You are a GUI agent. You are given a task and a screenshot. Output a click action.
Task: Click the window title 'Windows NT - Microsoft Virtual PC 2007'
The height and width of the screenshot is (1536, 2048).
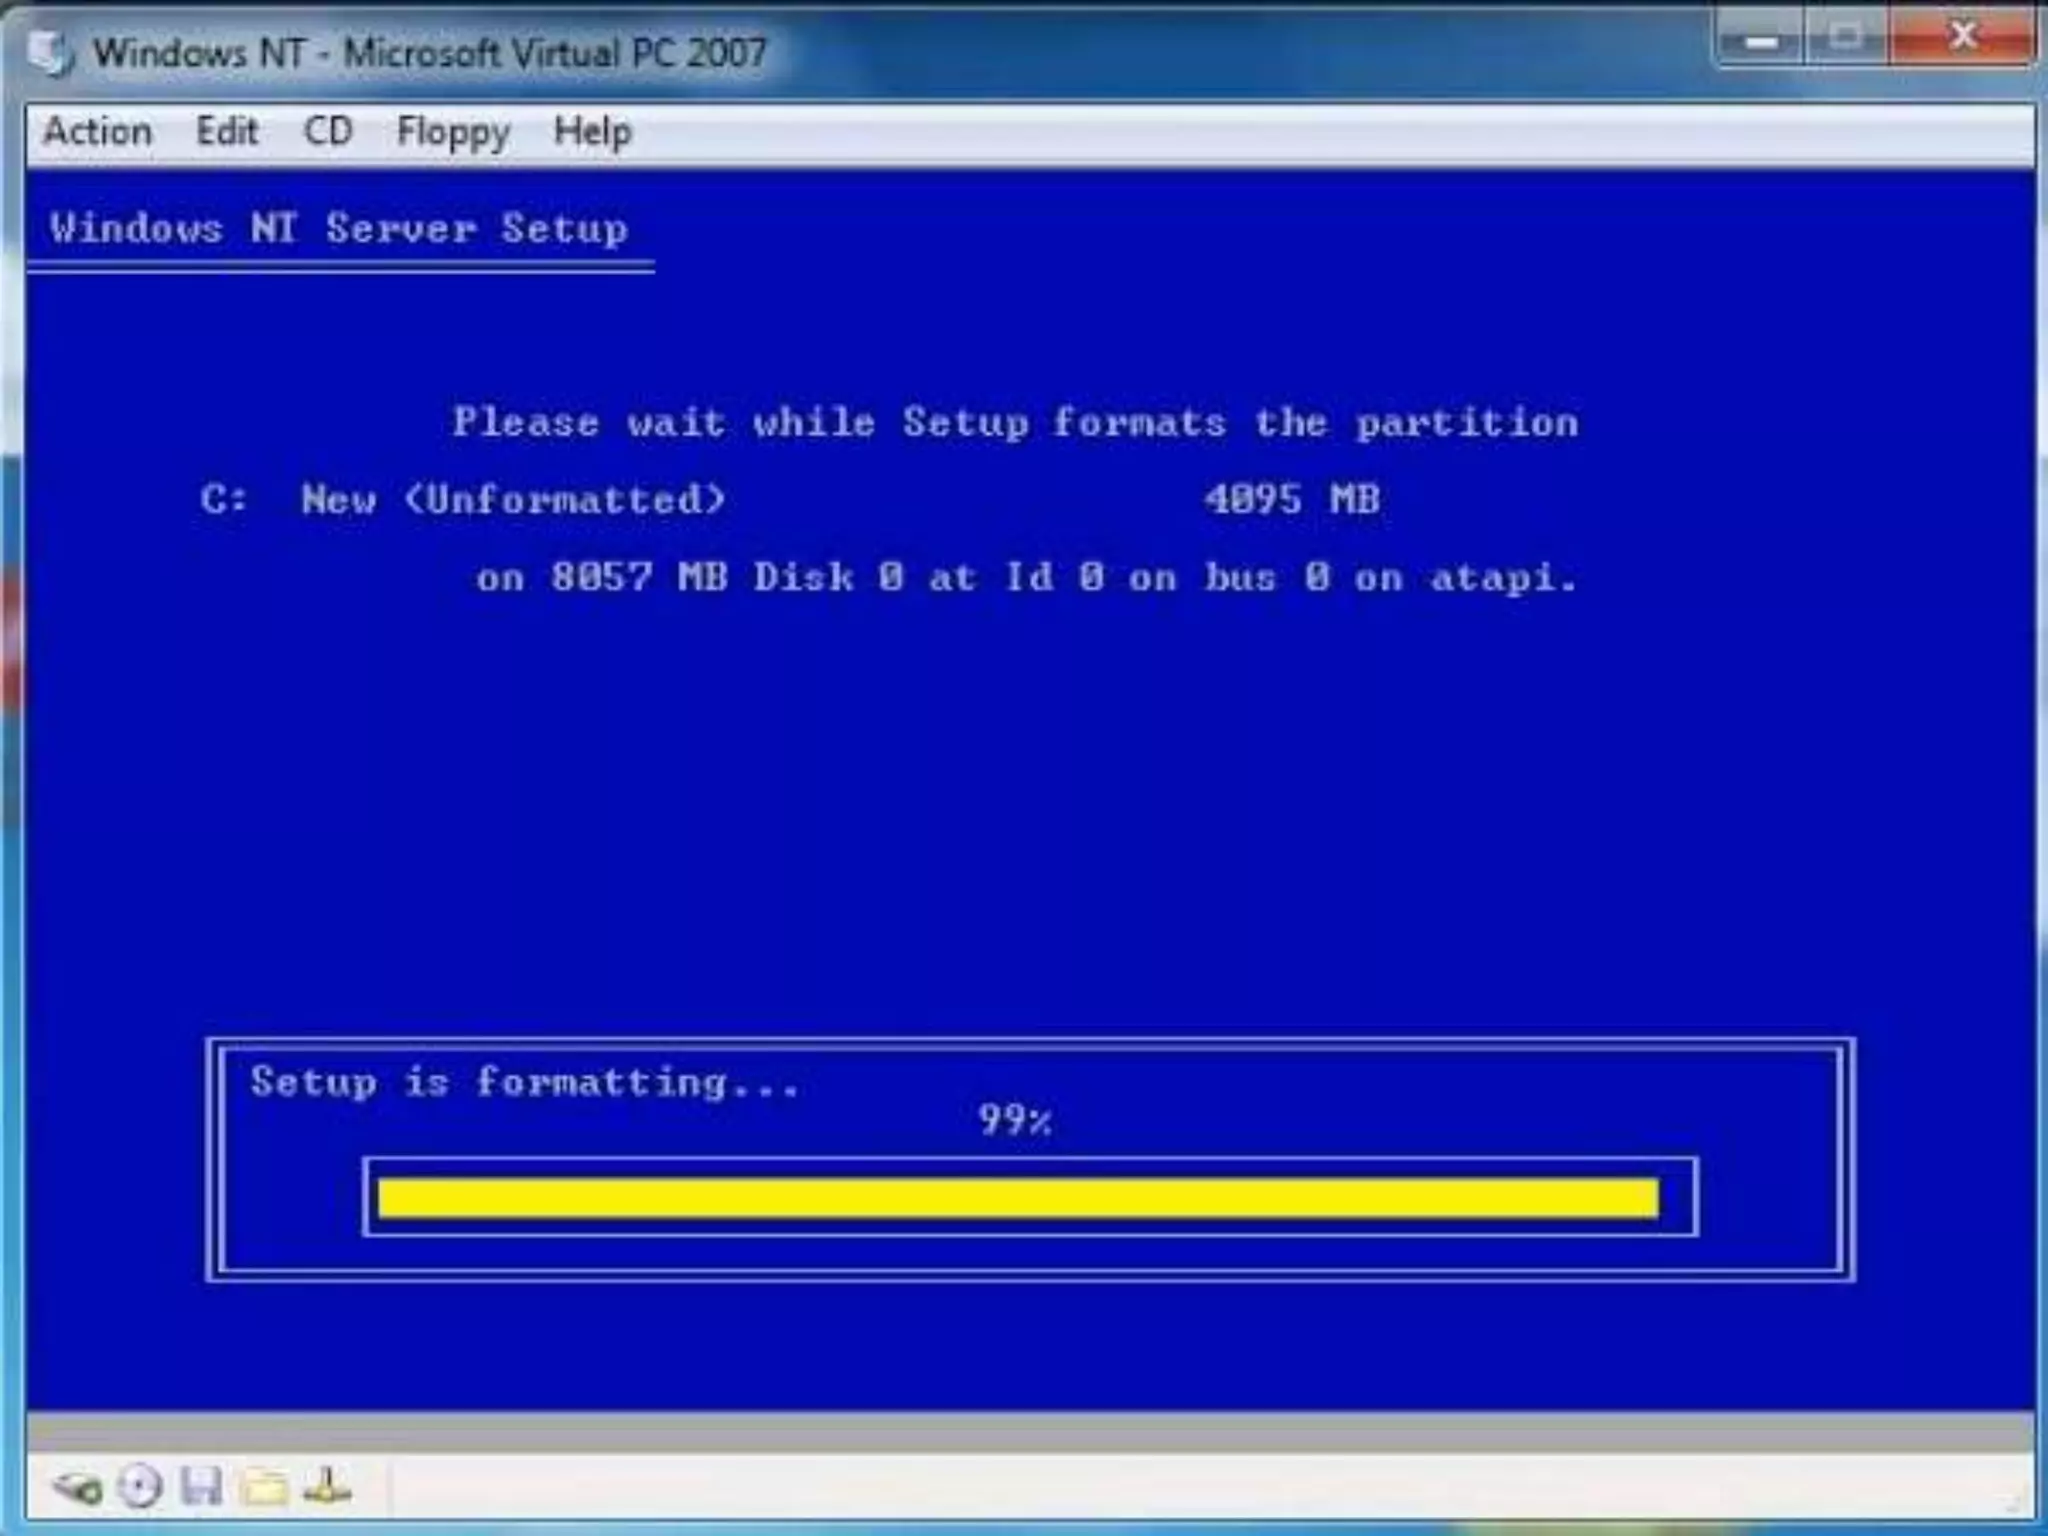(430, 53)
